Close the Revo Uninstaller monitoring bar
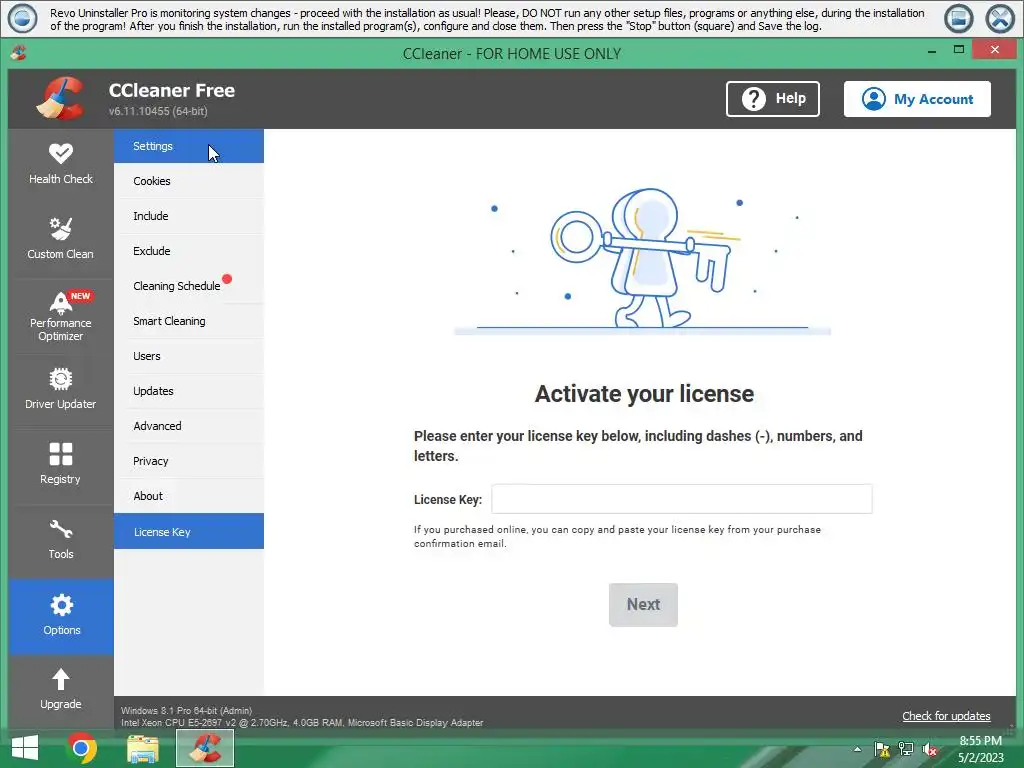Screen dimensions: 1024x768 click(x=1000, y=18)
